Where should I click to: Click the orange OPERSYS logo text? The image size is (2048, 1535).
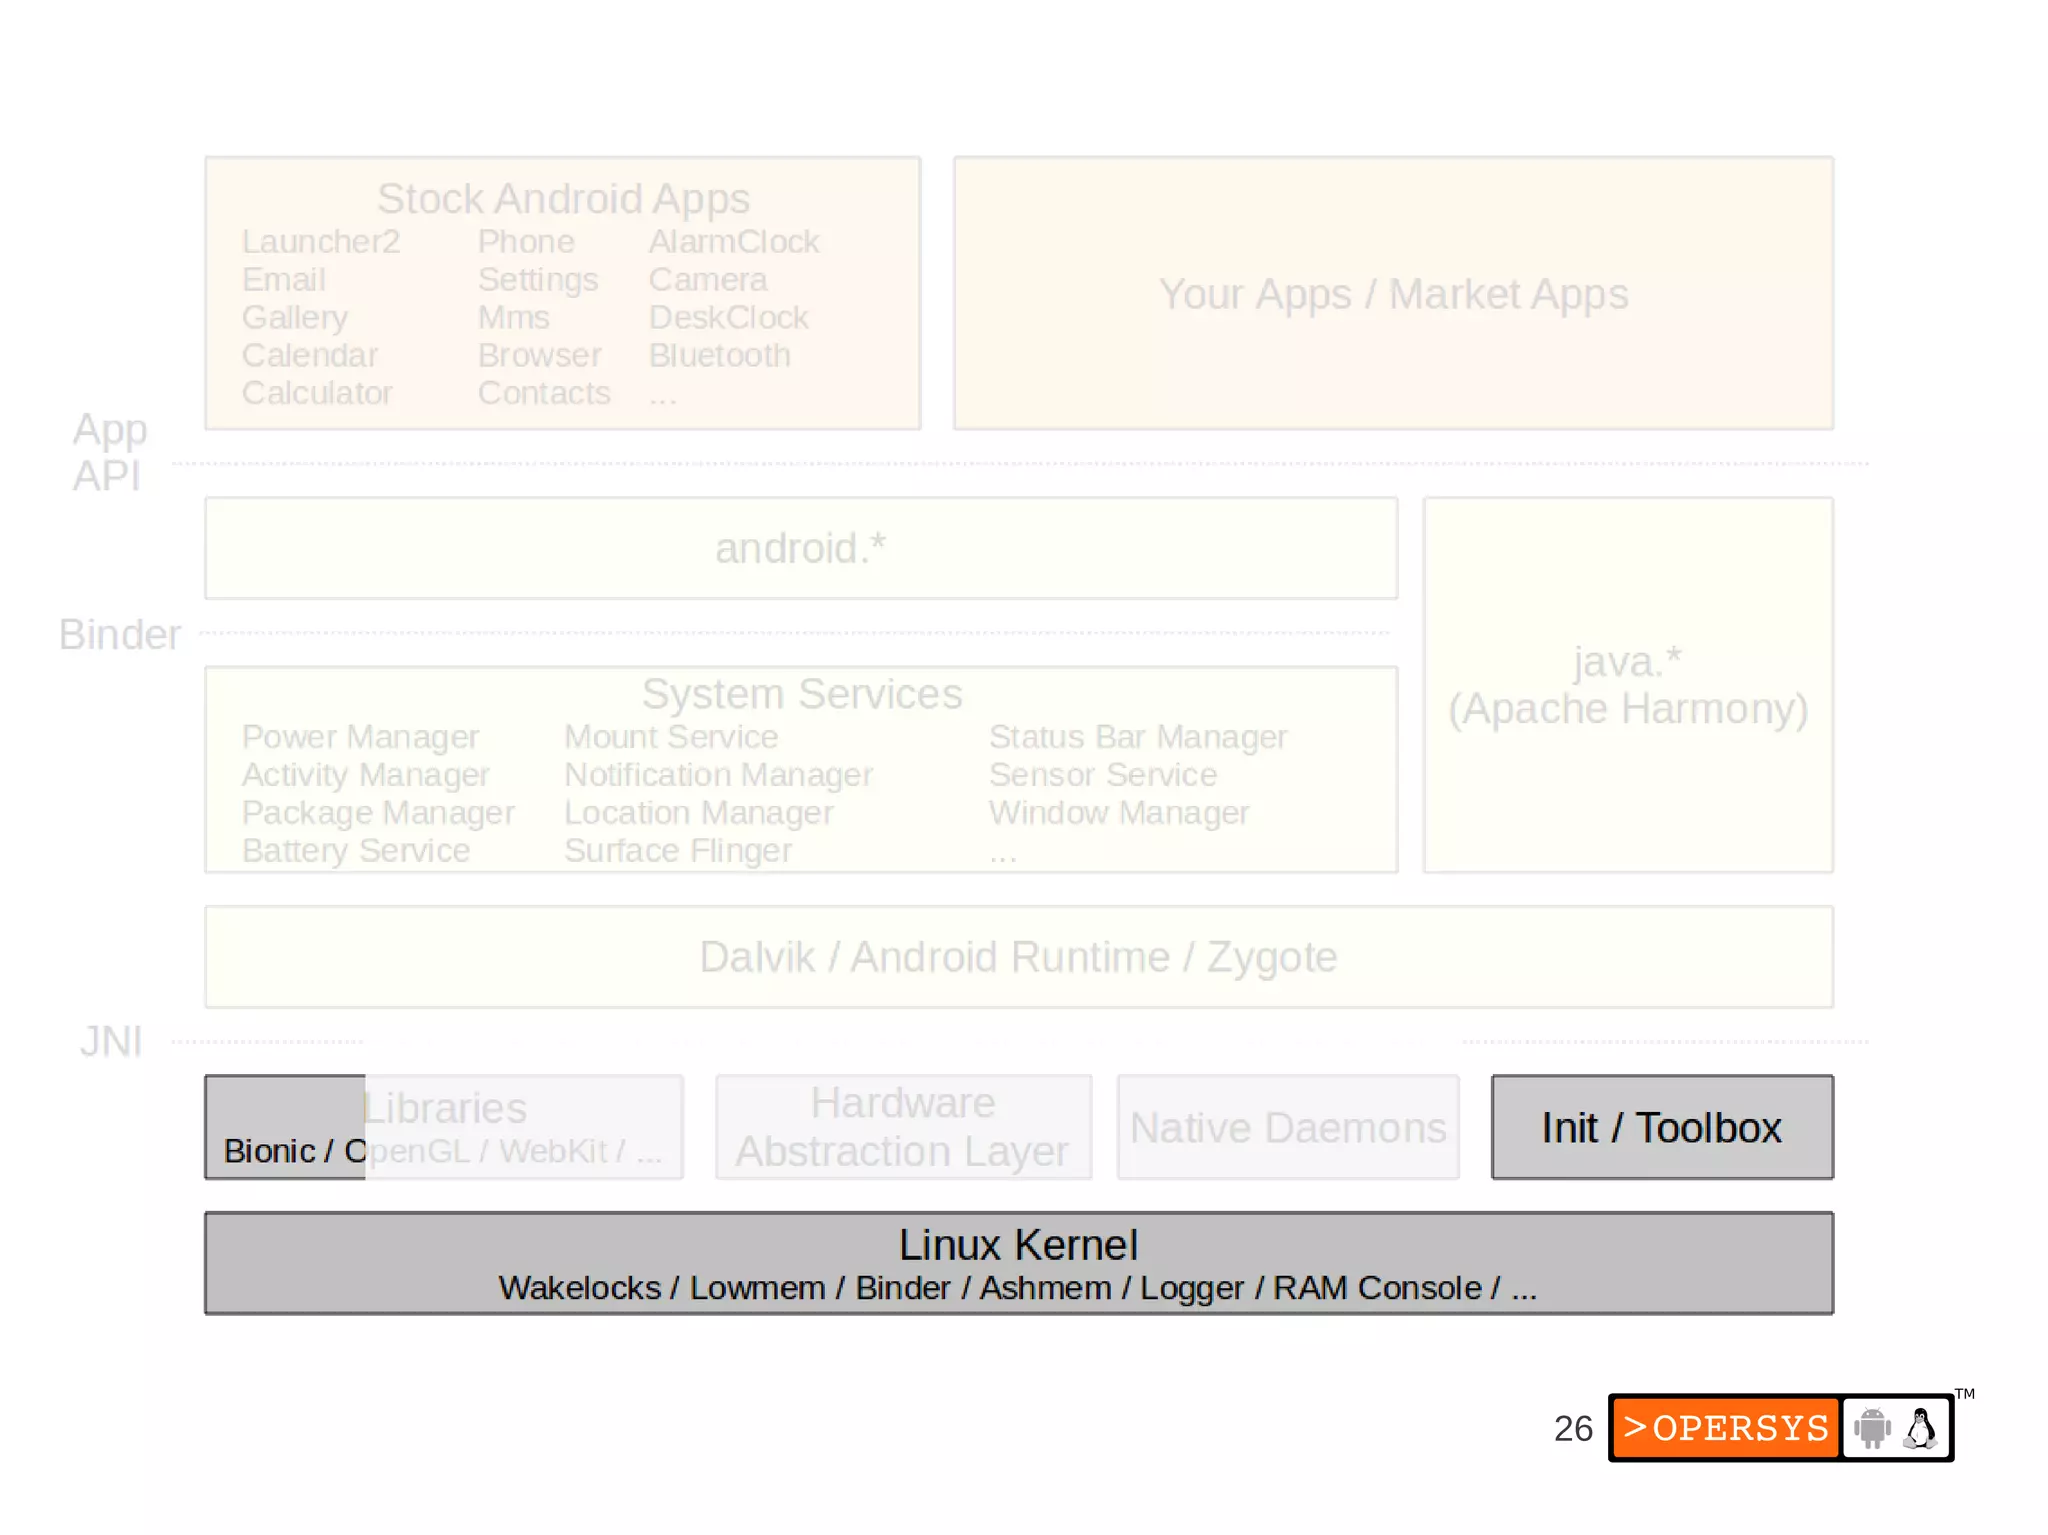1726,1428
